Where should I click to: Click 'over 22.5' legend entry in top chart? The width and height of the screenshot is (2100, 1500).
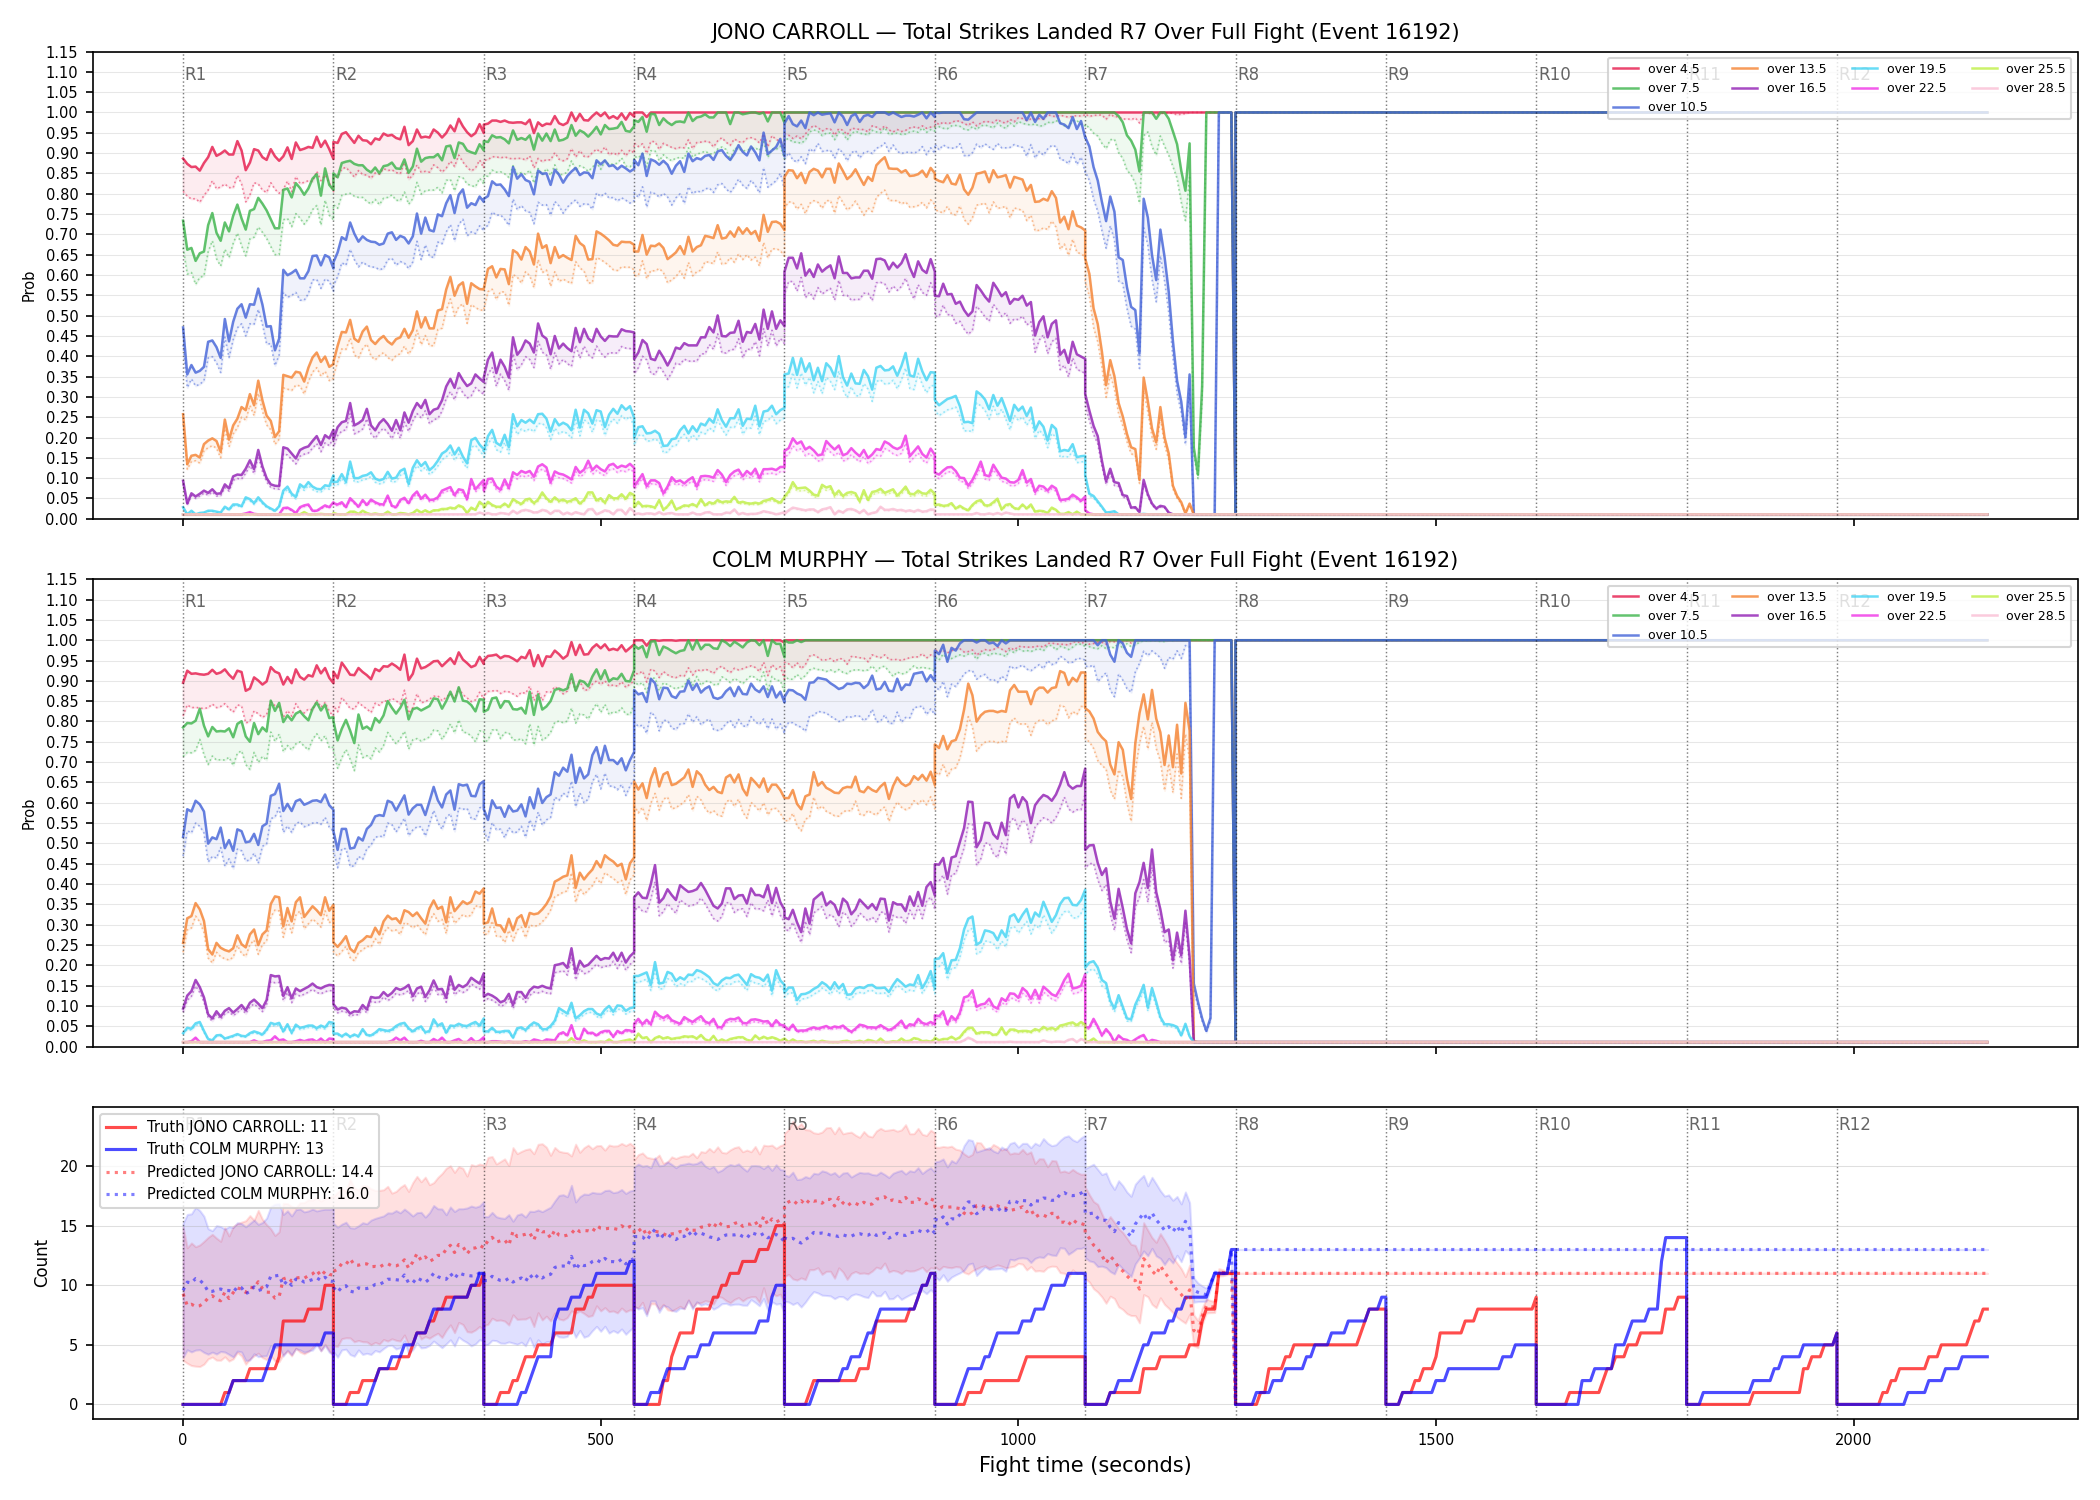[1899, 88]
